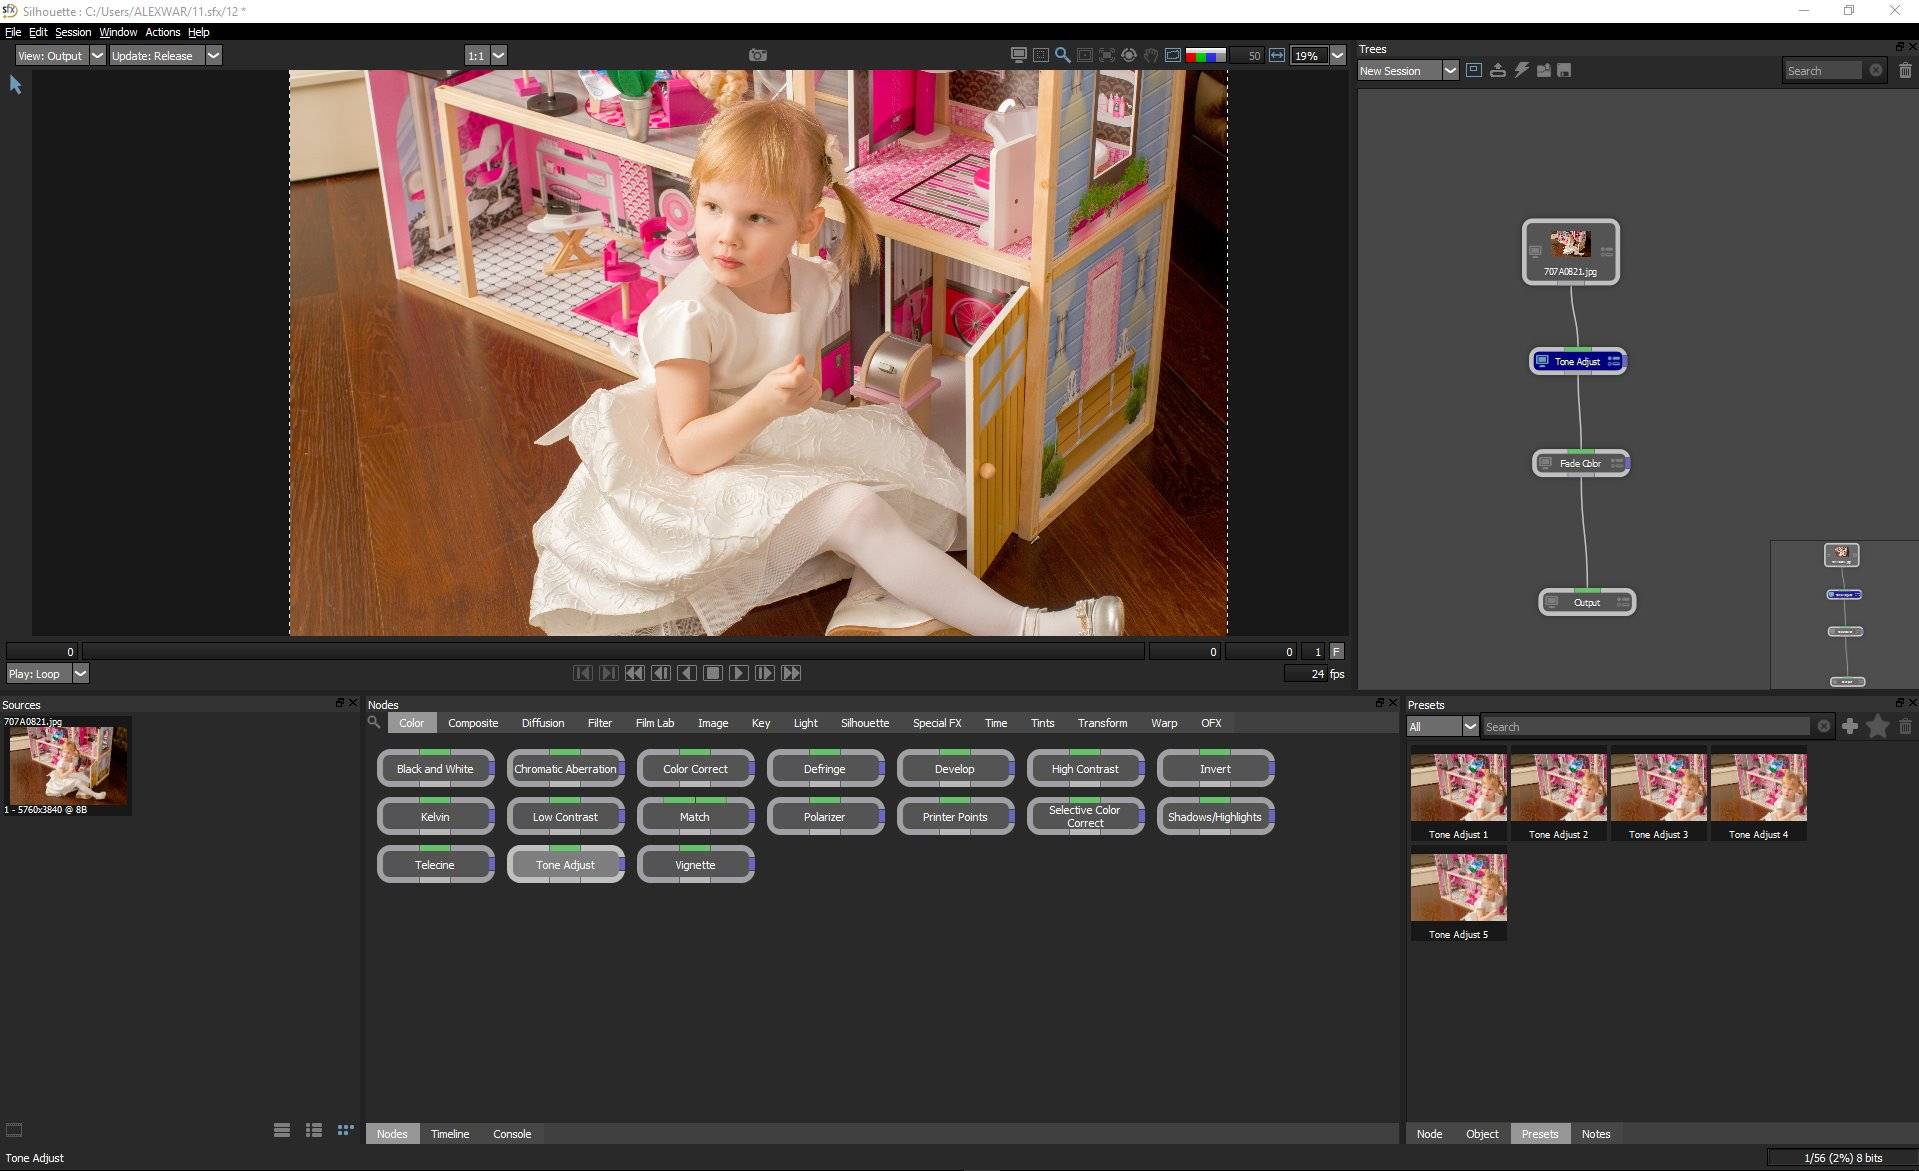
Task: Click the star favorites icon in Presets
Action: point(1878,727)
